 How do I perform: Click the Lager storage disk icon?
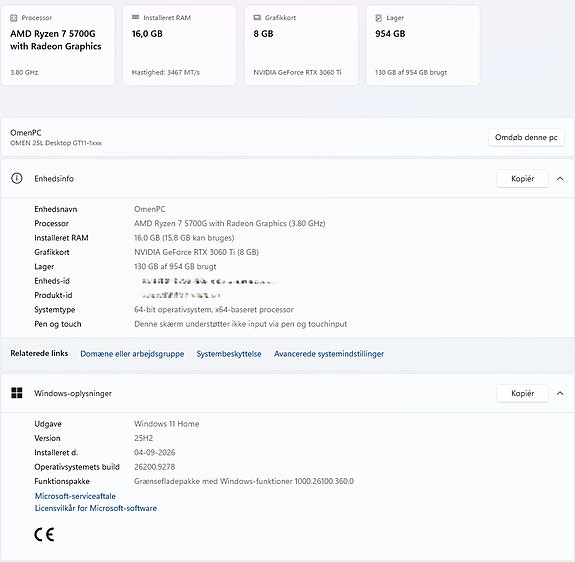tap(379, 18)
